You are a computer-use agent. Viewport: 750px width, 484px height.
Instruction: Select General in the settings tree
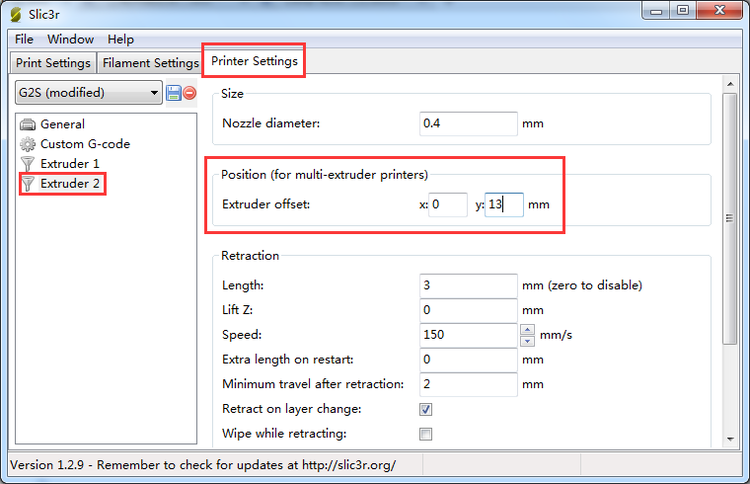tap(62, 124)
